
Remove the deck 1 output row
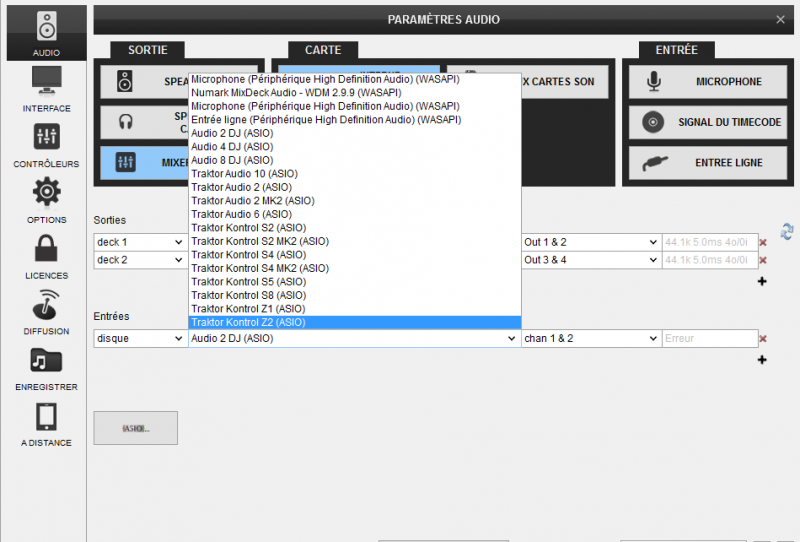click(x=763, y=243)
